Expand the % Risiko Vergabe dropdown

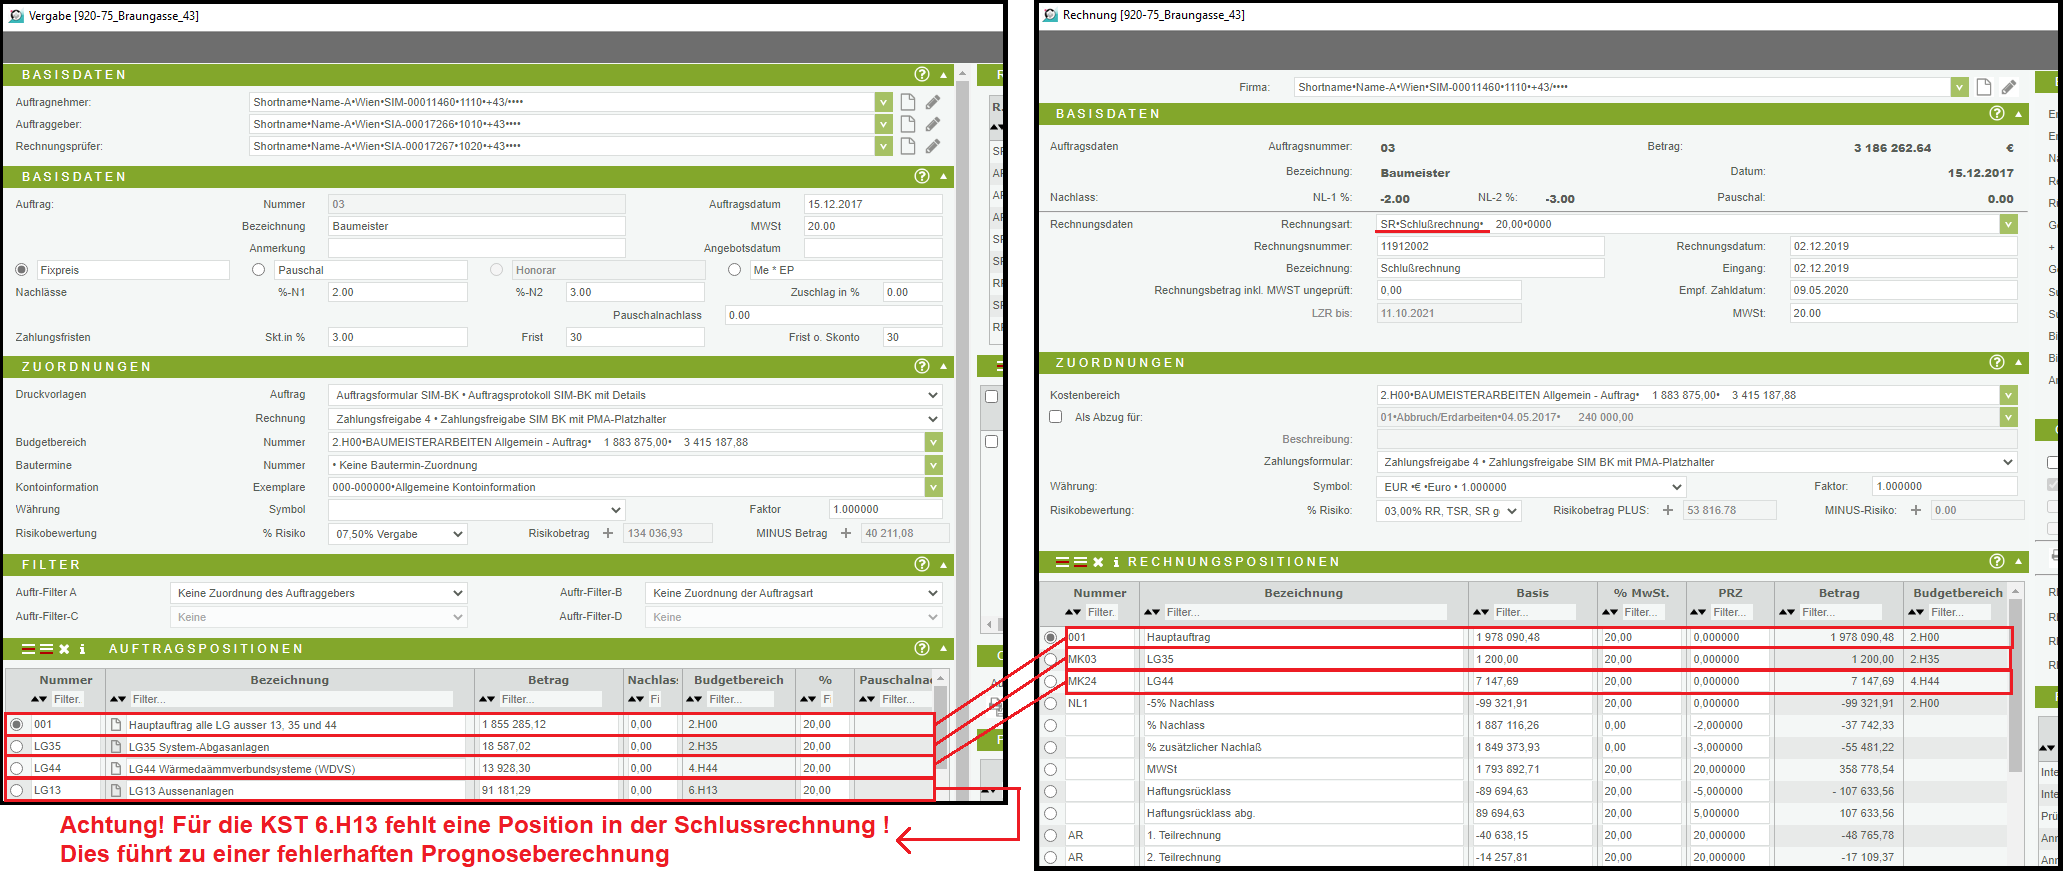point(398,534)
